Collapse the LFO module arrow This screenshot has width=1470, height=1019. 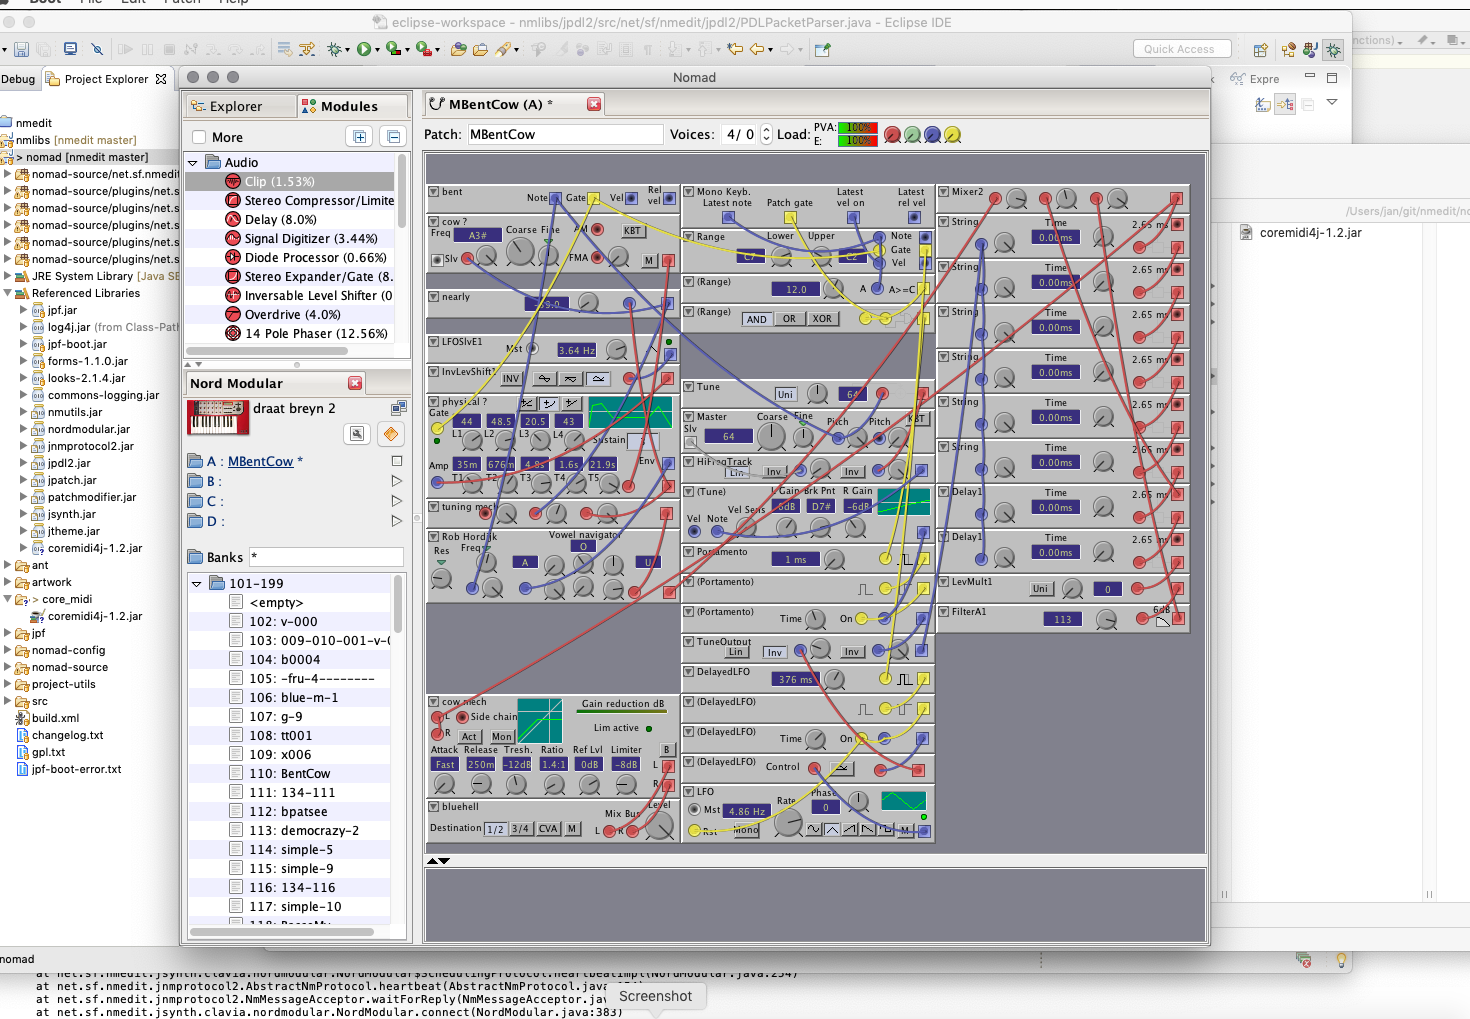click(689, 791)
